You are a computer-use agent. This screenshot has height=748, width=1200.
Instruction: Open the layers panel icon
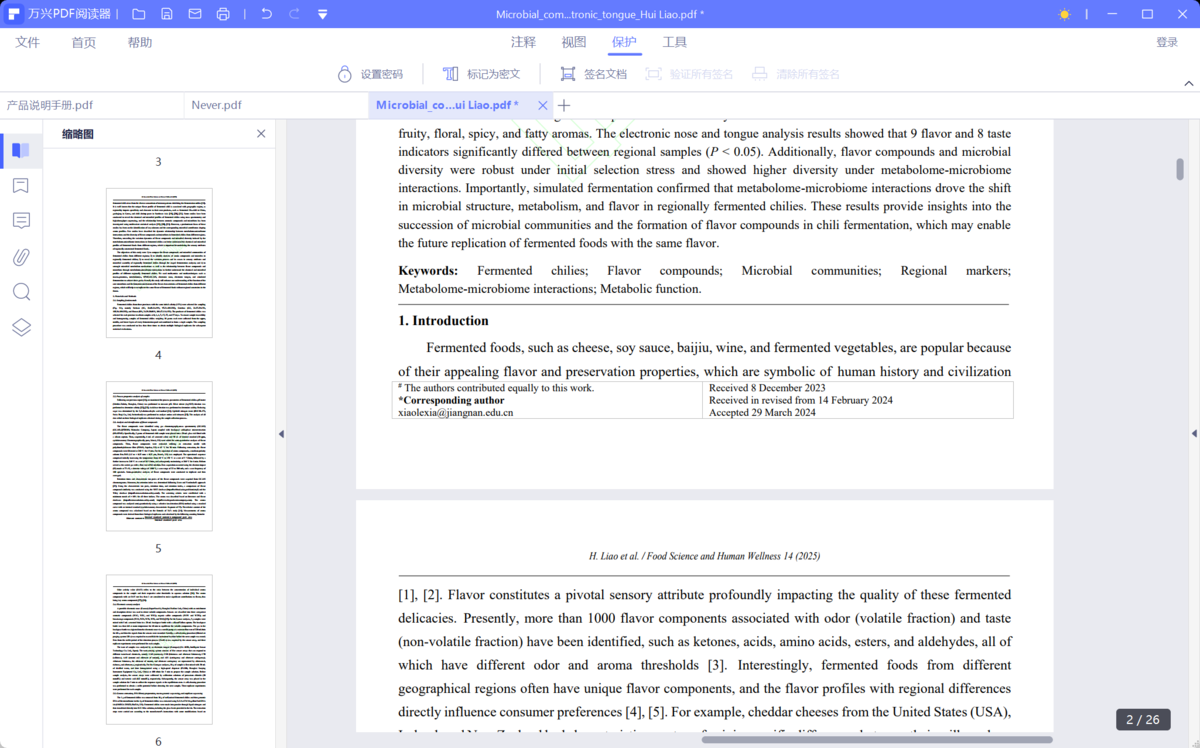[x=21, y=327]
